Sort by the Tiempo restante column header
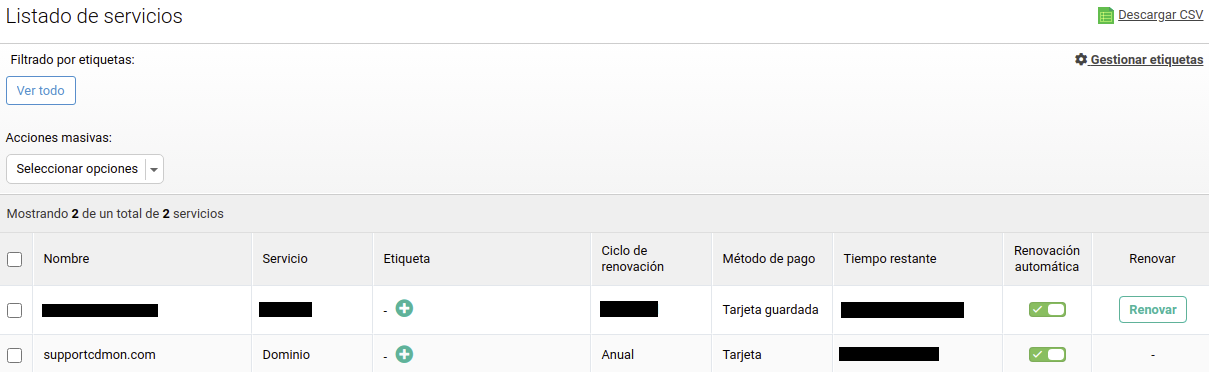 tap(890, 259)
